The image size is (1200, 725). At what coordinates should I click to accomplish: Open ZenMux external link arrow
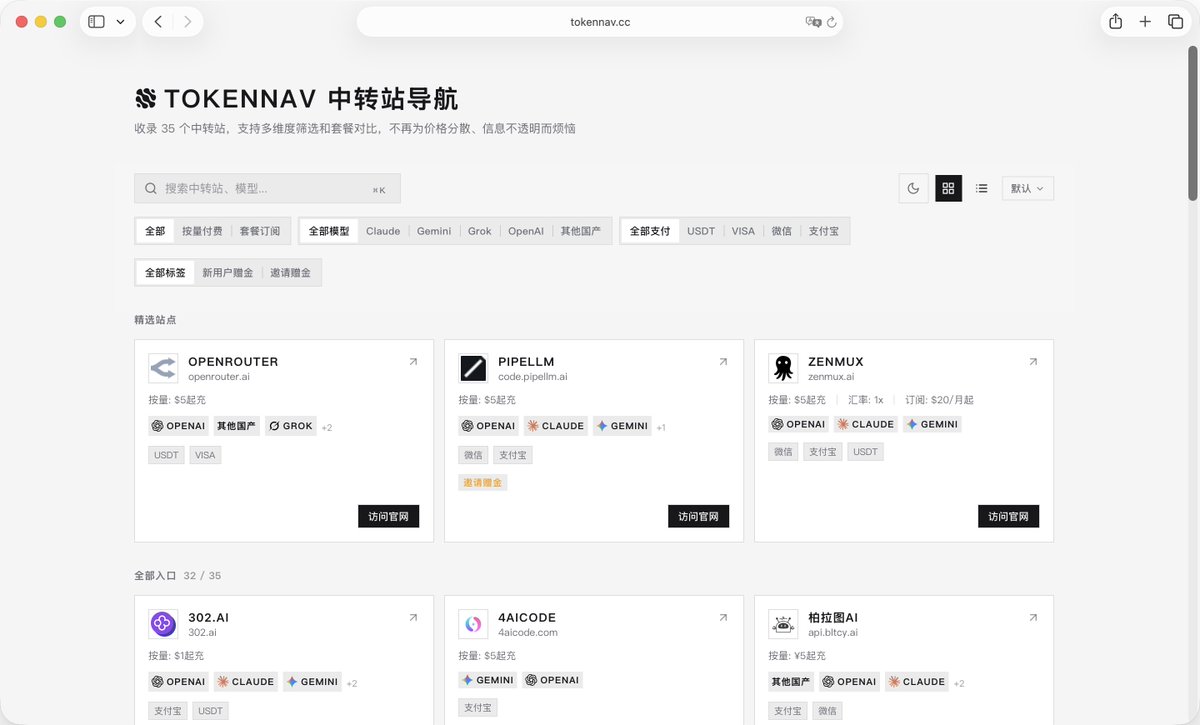click(x=1033, y=362)
